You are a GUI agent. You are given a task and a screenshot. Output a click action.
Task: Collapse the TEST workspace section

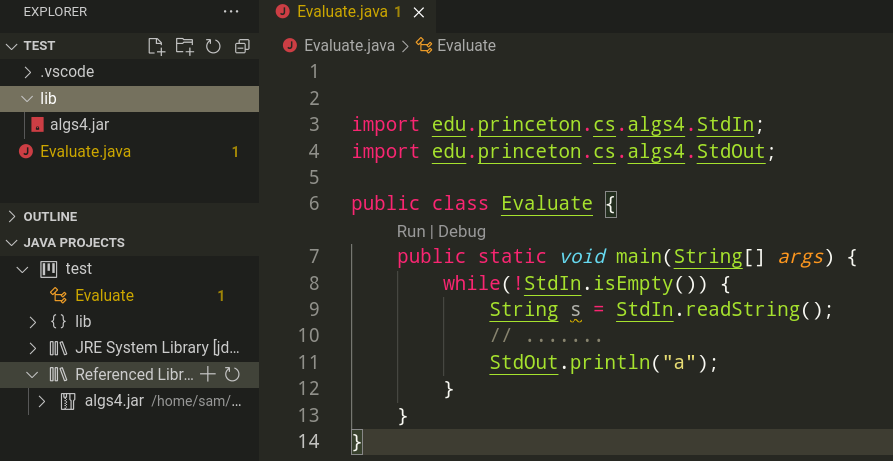coord(11,46)
